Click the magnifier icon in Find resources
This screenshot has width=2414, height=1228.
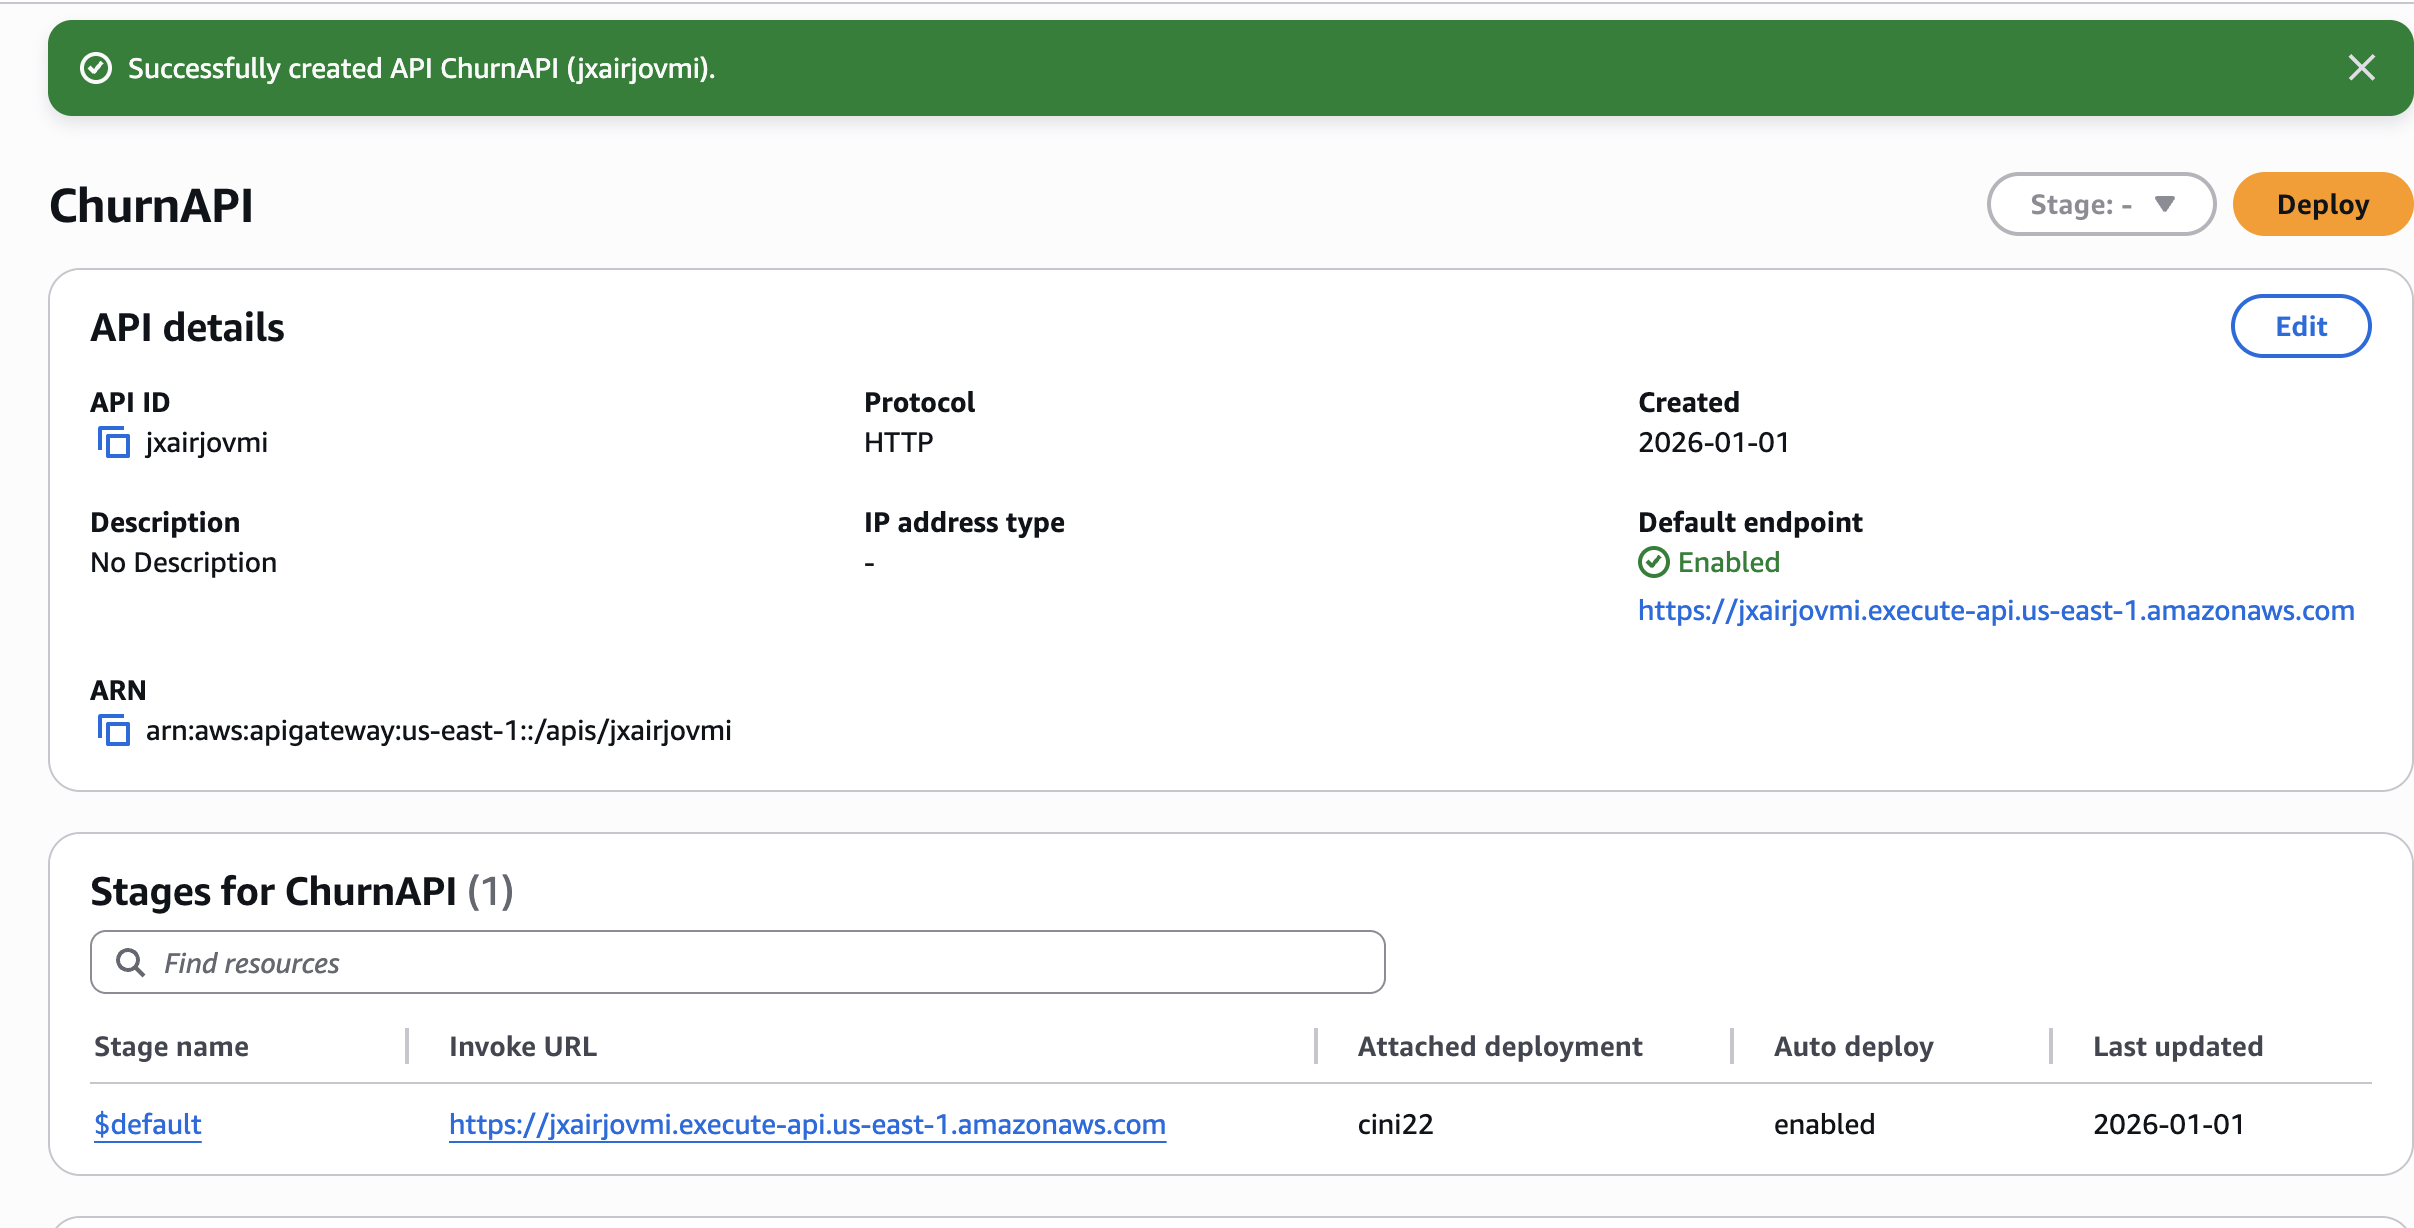click(x=131, y=961)
